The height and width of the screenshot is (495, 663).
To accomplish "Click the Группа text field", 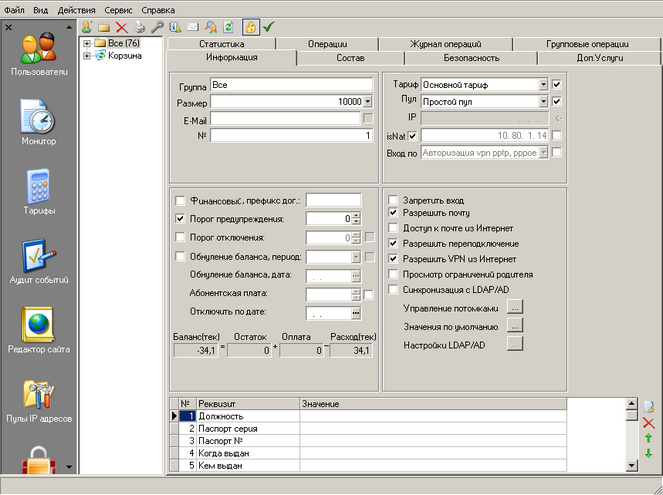I will [291, 86].
